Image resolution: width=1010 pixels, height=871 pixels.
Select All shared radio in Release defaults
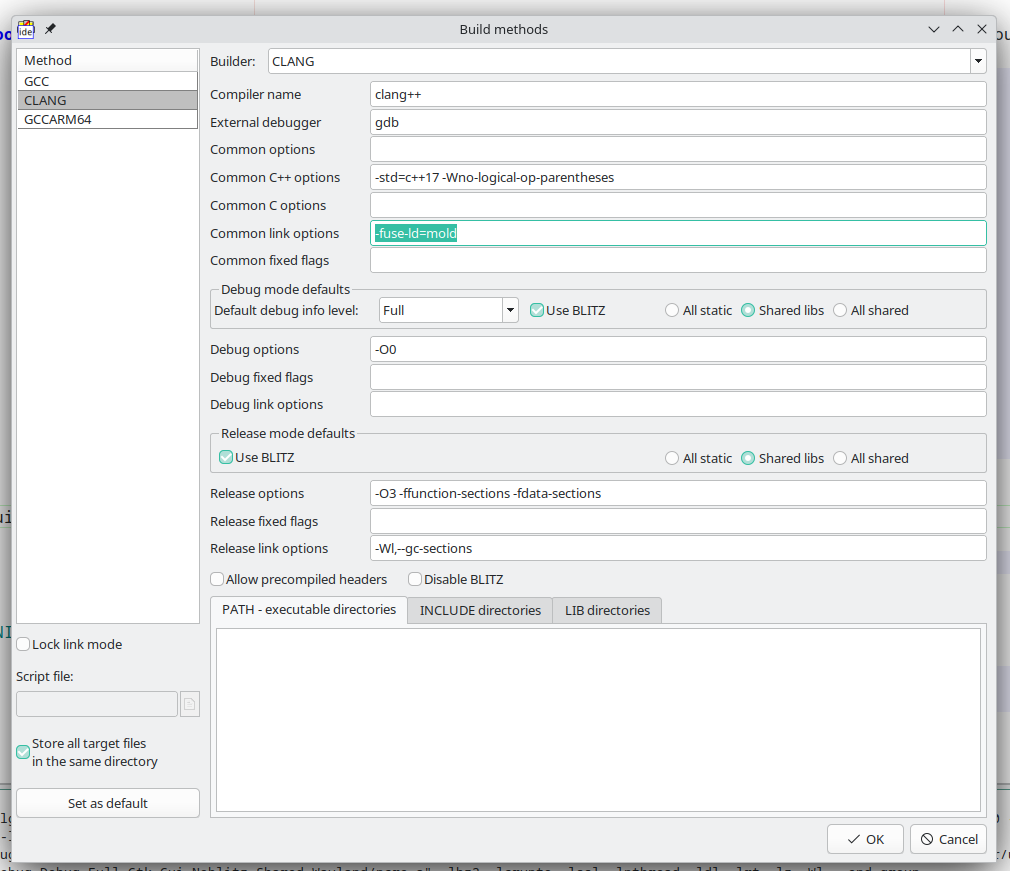pyautogui.click(x=840, y=458)
